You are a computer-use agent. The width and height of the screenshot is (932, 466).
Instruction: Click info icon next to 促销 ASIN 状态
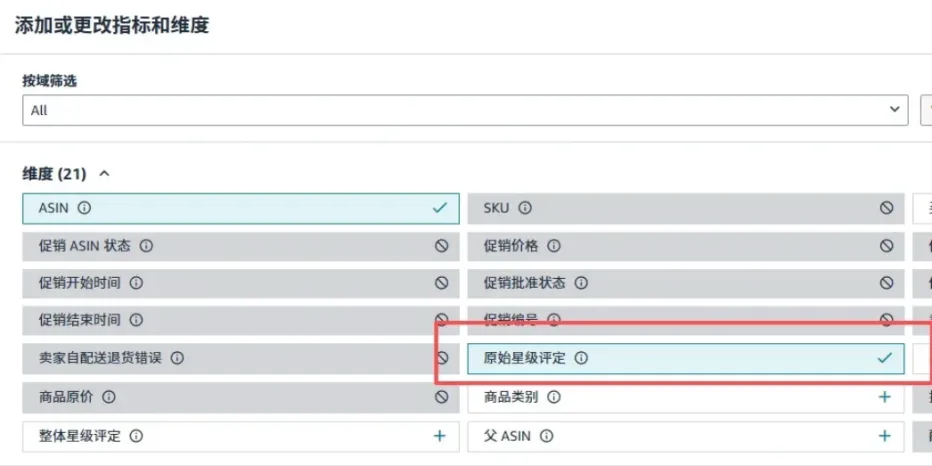click(146, 246)
